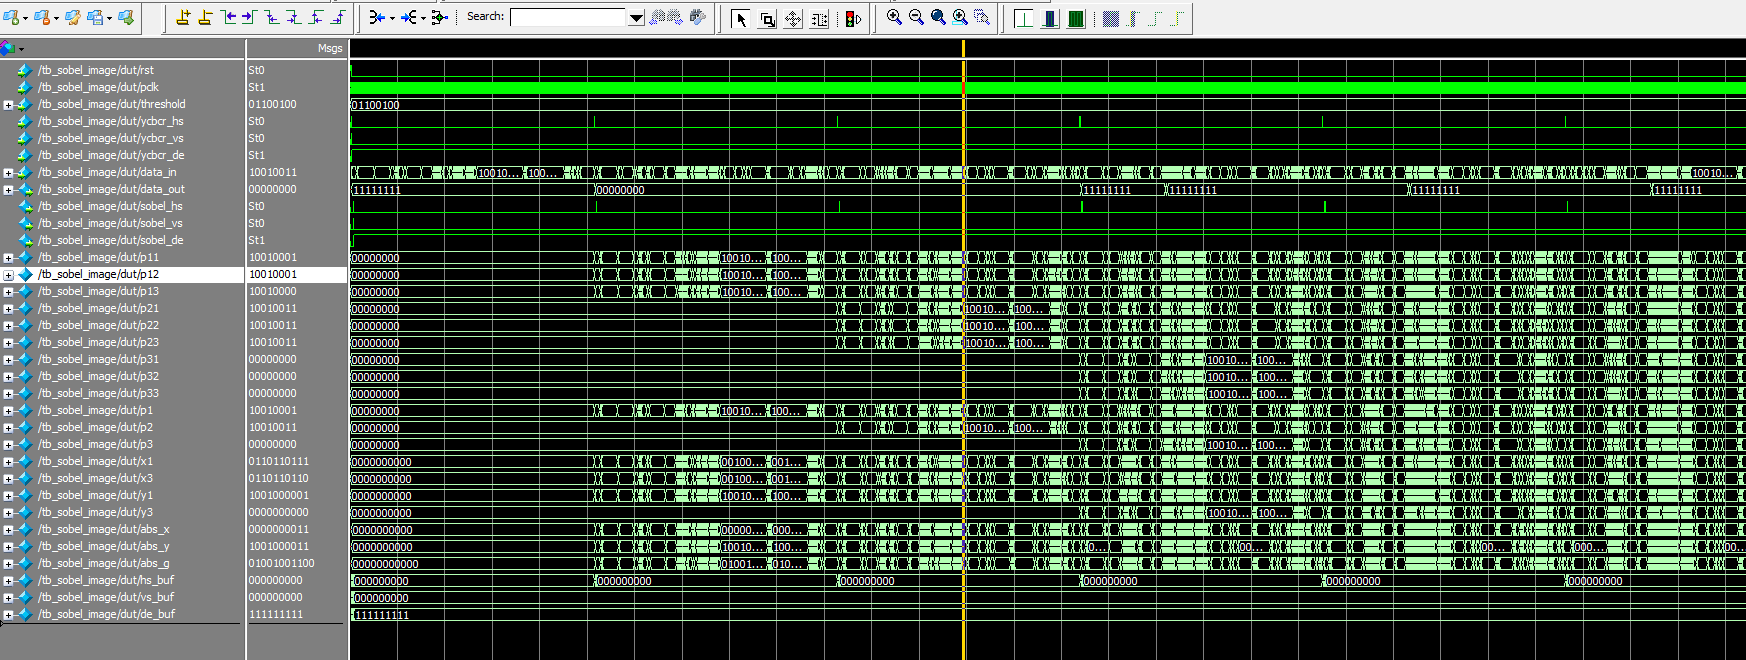Activate the Zoom Mode box tool
This screenshot has height=660, width=1746.
767,19
